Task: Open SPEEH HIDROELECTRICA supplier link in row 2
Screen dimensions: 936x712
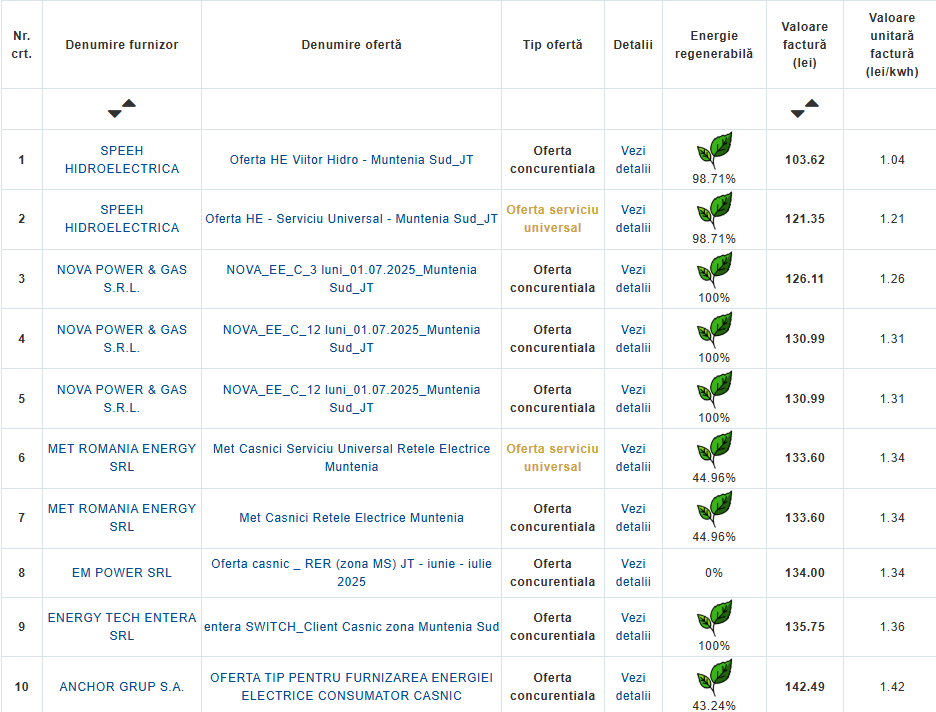Action: [x=122, y=218]
